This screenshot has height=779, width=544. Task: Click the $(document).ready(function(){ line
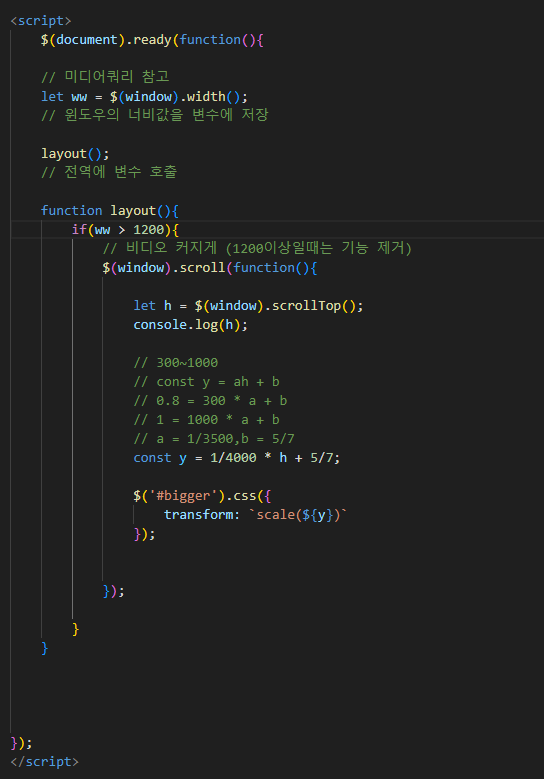coord(152,40)
